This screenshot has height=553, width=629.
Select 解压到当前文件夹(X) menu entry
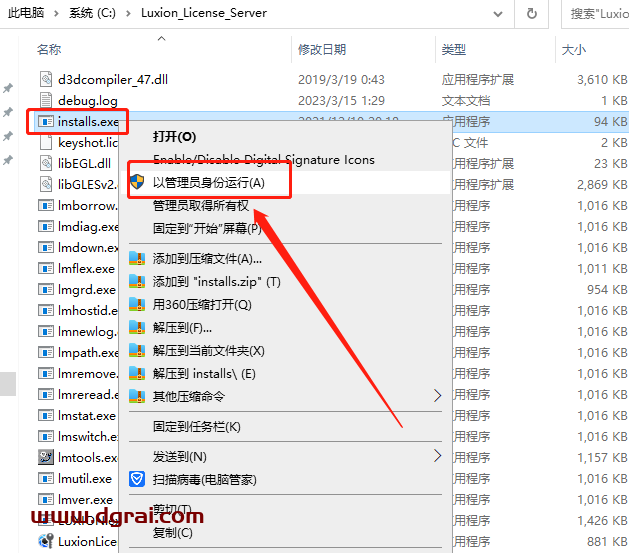(x=208, y=351)
